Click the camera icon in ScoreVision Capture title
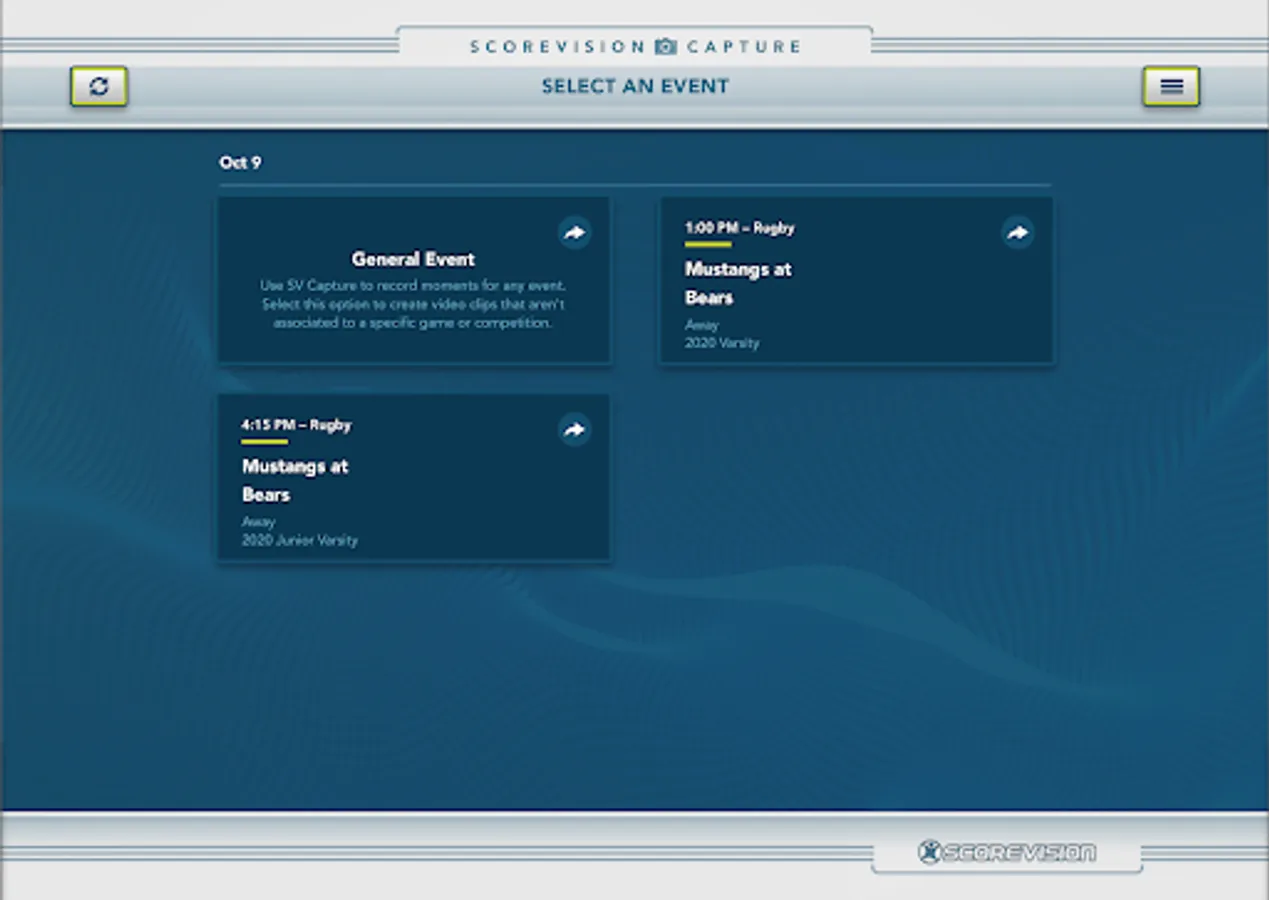1269x900 pixels. coord(666,46)
